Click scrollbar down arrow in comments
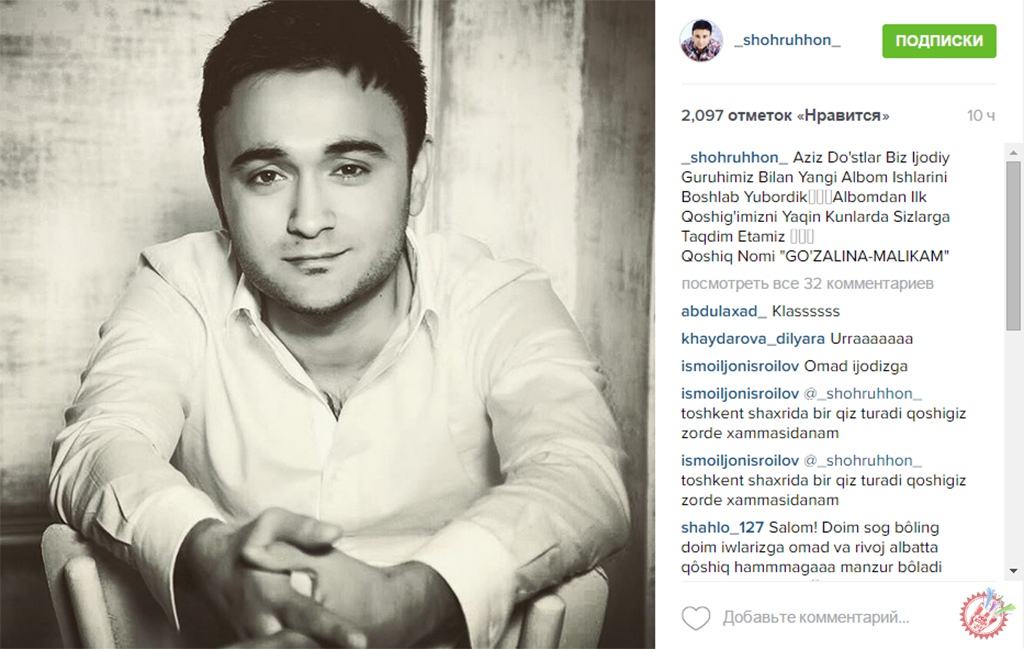This screenshot has width=1024, height=649. coord(1013,571)
